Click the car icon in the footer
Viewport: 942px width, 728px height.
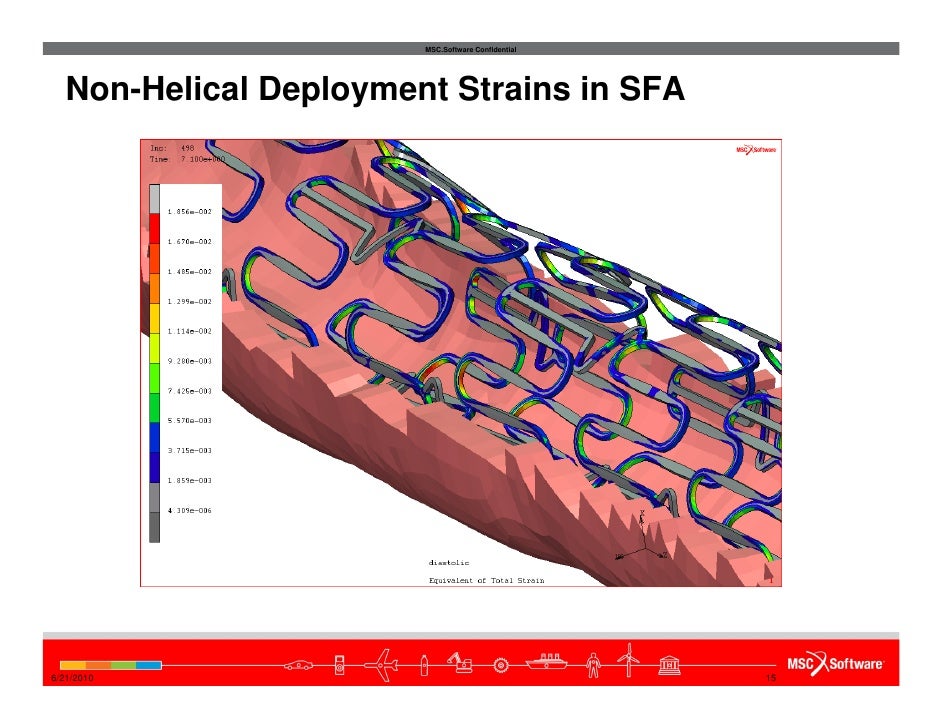click(298, 666)
